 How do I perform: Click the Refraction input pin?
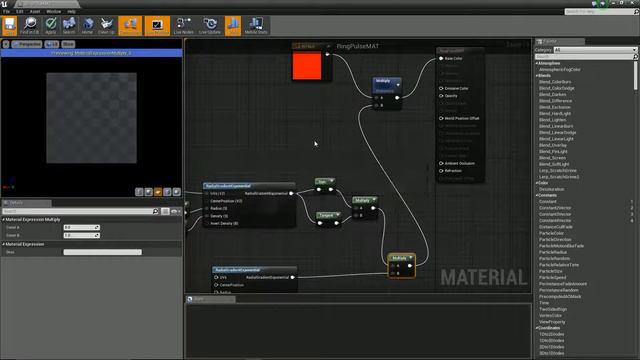click(x=441, y=171)
